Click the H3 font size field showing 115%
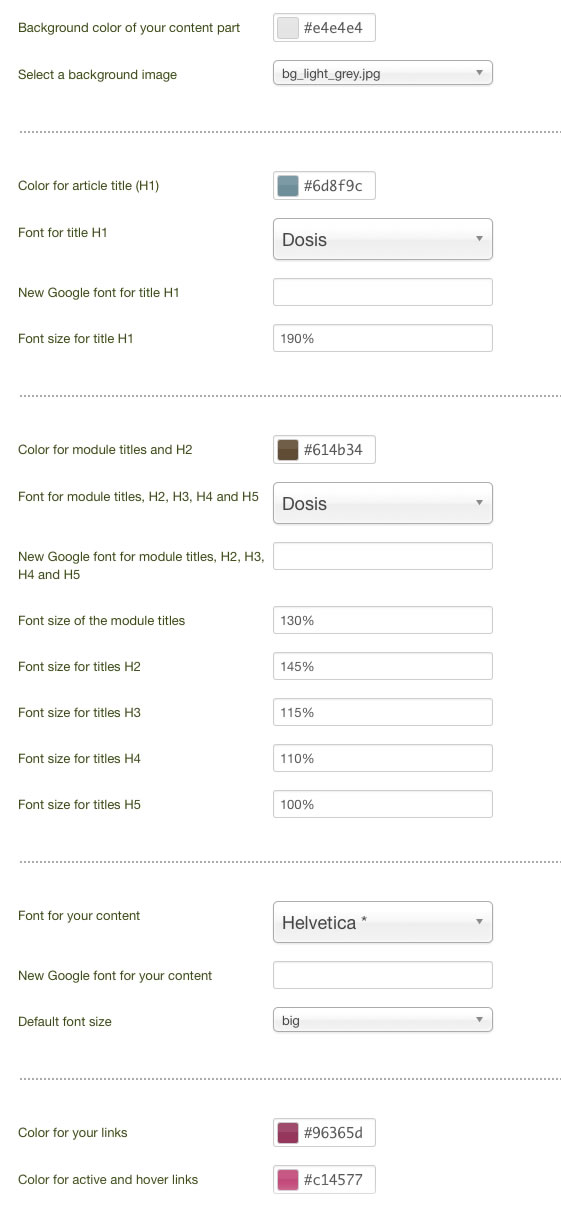The height and width of the screenshot is (1210, 561). (383, 712)
